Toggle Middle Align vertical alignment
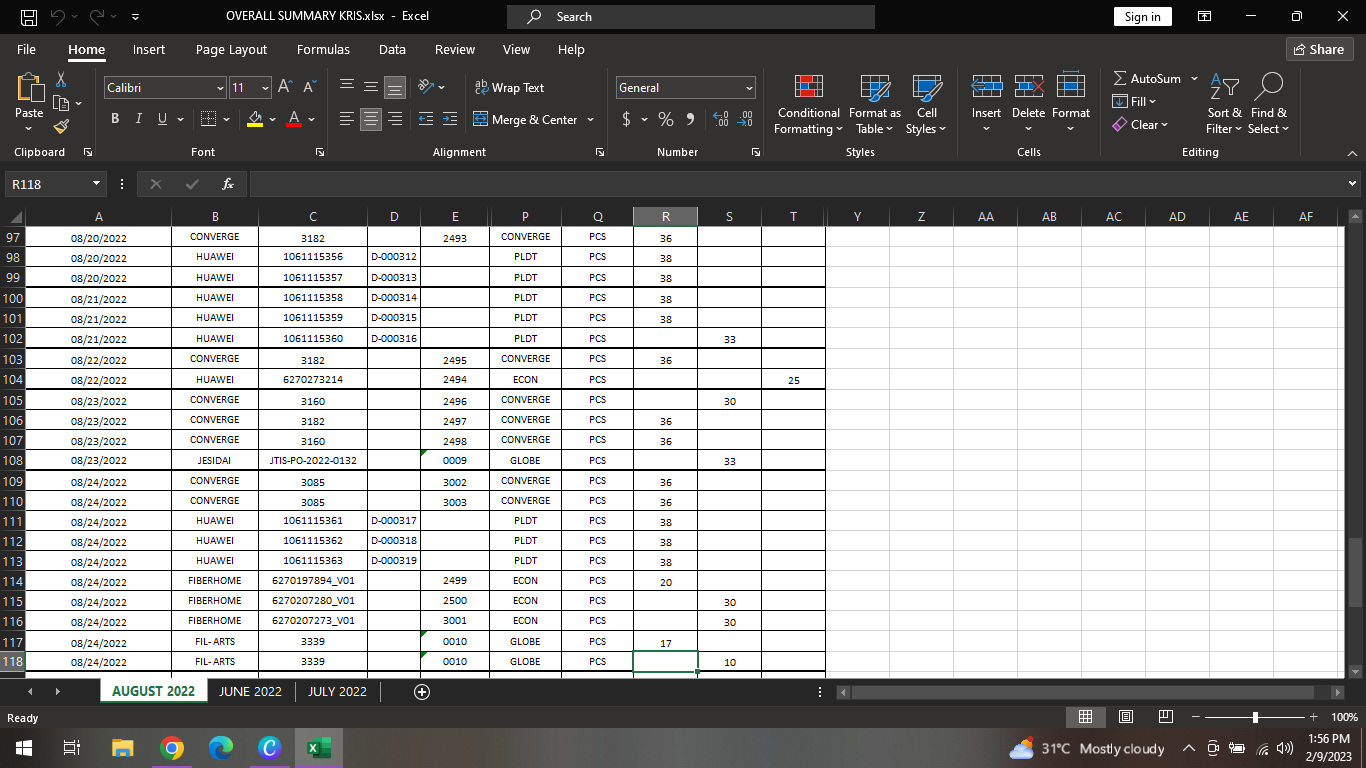1366x768 pixels. point(371,88)
